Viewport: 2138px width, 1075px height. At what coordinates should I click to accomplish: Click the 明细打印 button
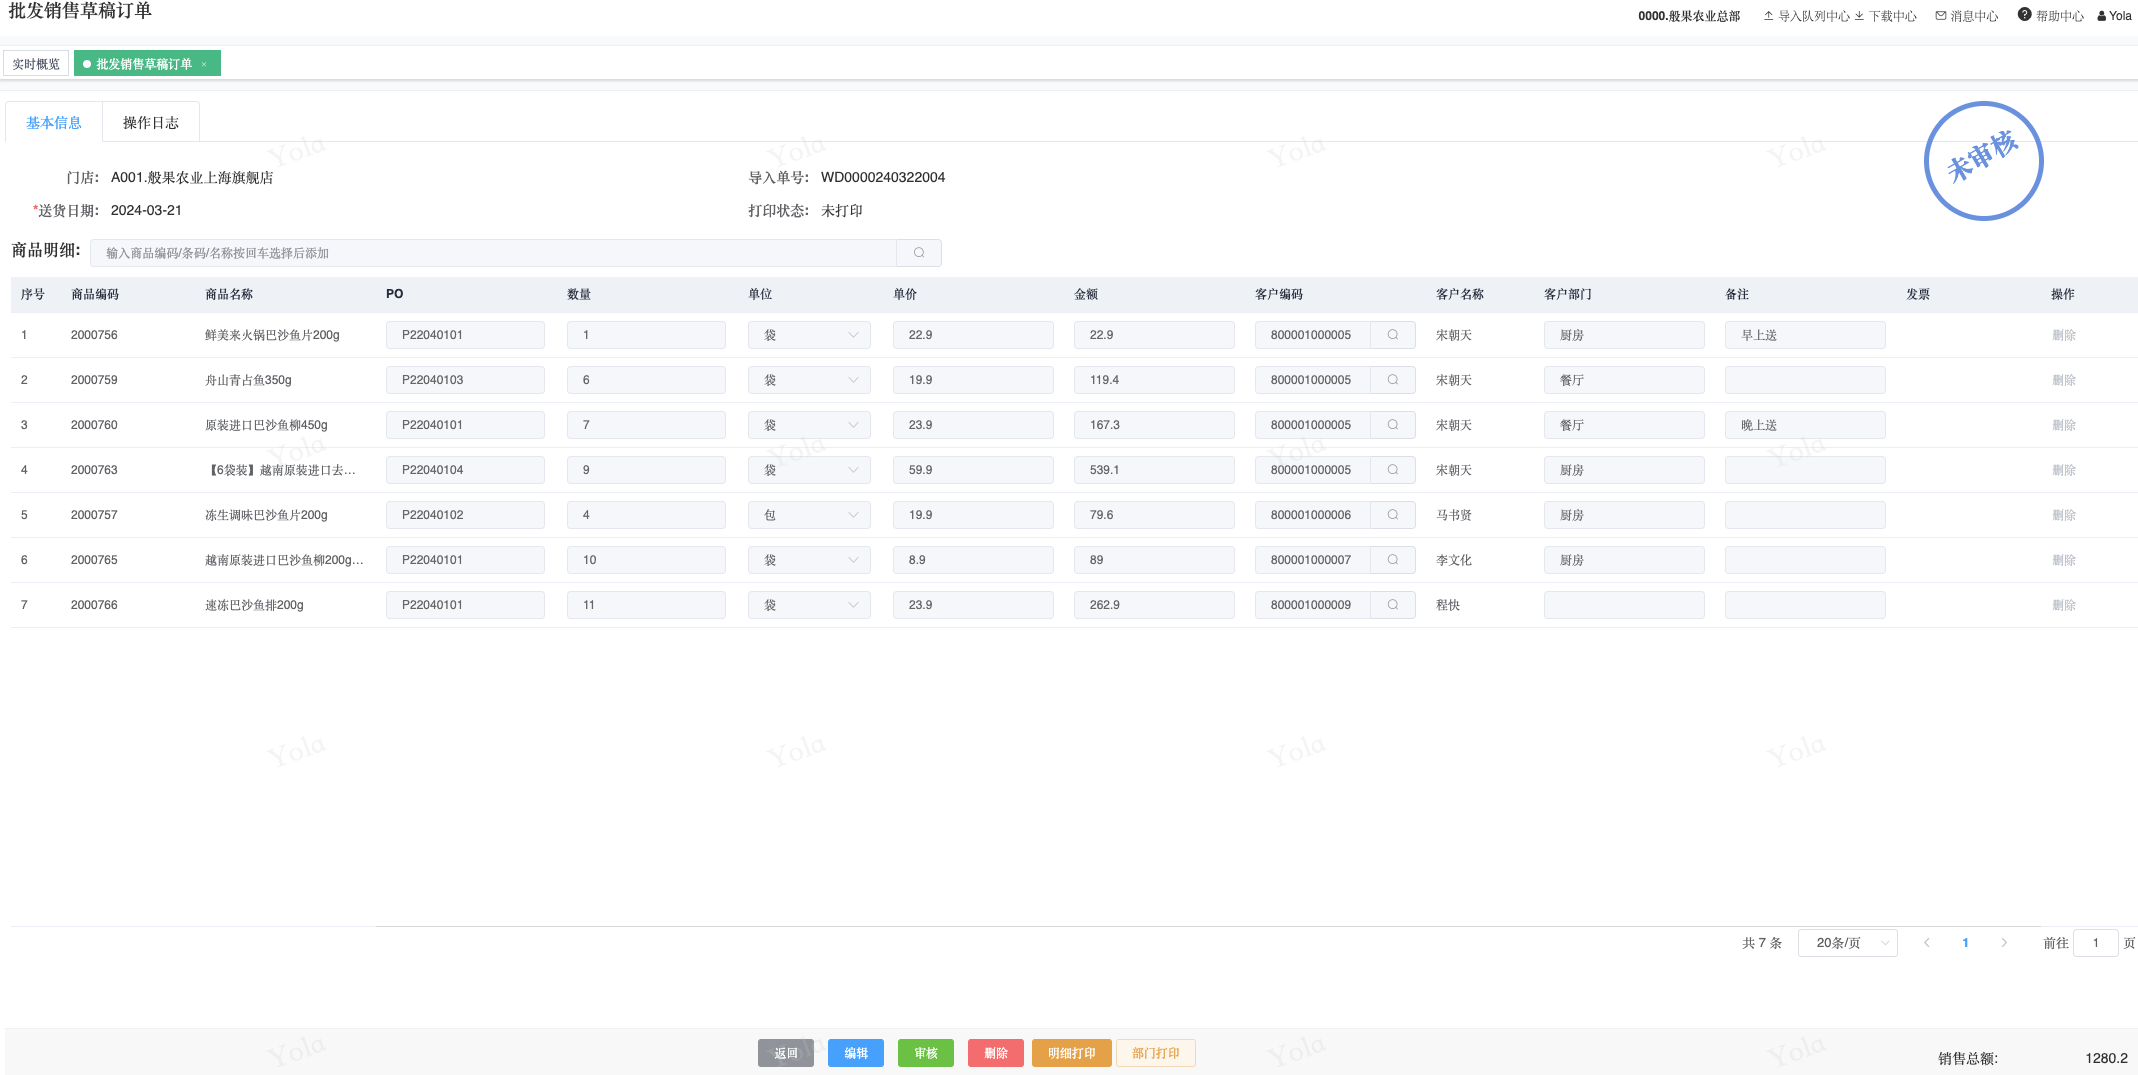tap(1071, 1053)
